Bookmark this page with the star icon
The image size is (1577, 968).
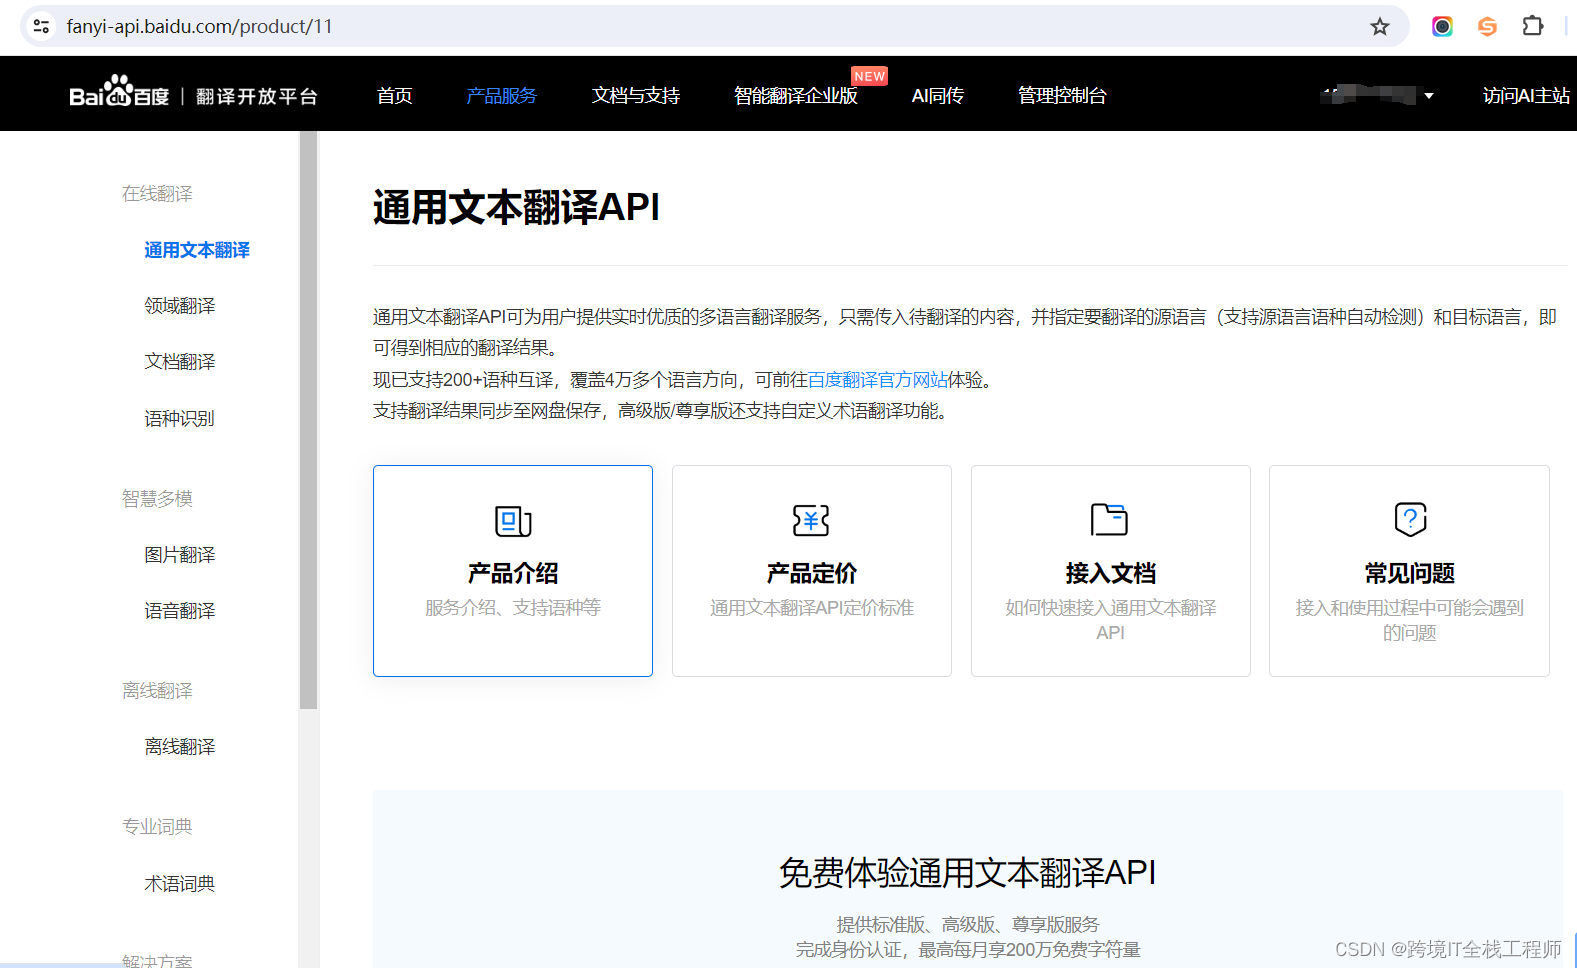(1380, 27)
